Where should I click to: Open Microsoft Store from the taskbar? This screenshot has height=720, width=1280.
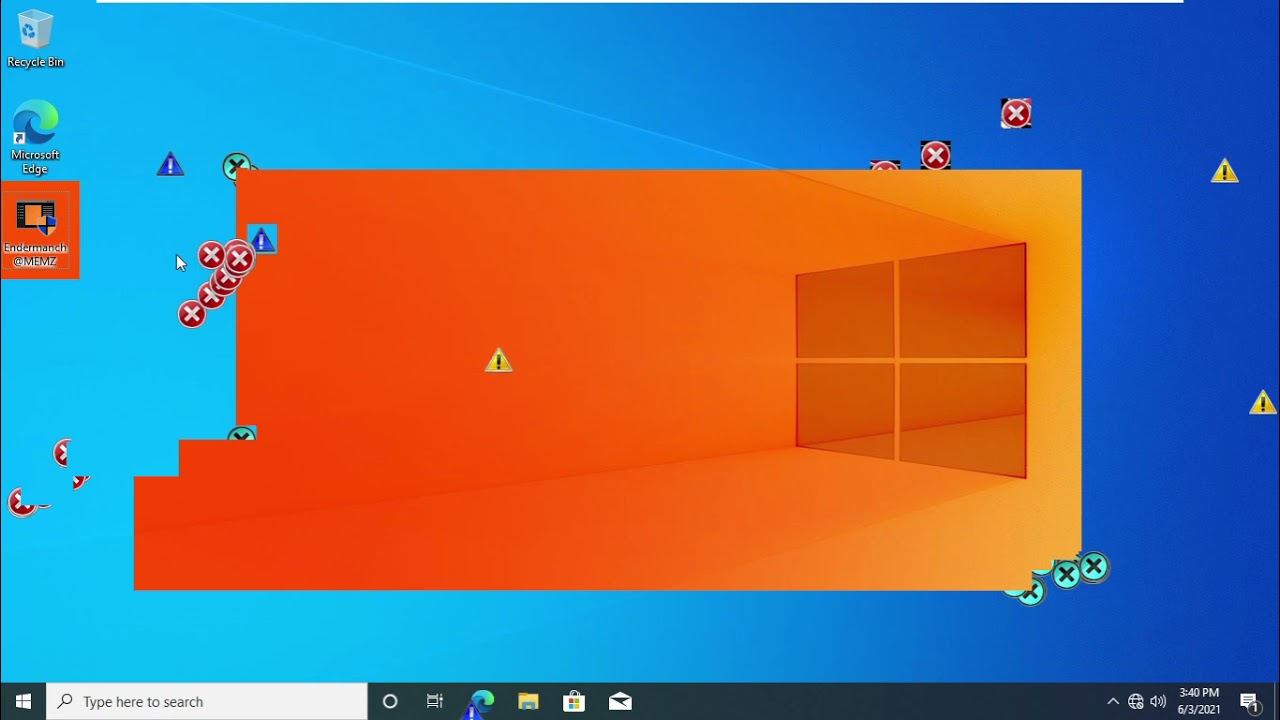coord(574,701)
